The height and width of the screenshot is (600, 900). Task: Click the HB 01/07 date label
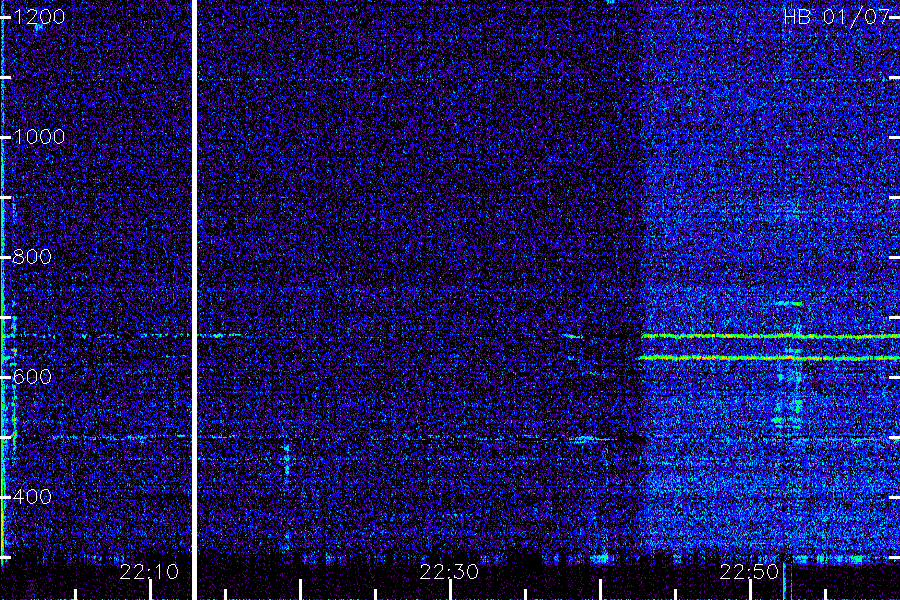(x=836, y=17)
